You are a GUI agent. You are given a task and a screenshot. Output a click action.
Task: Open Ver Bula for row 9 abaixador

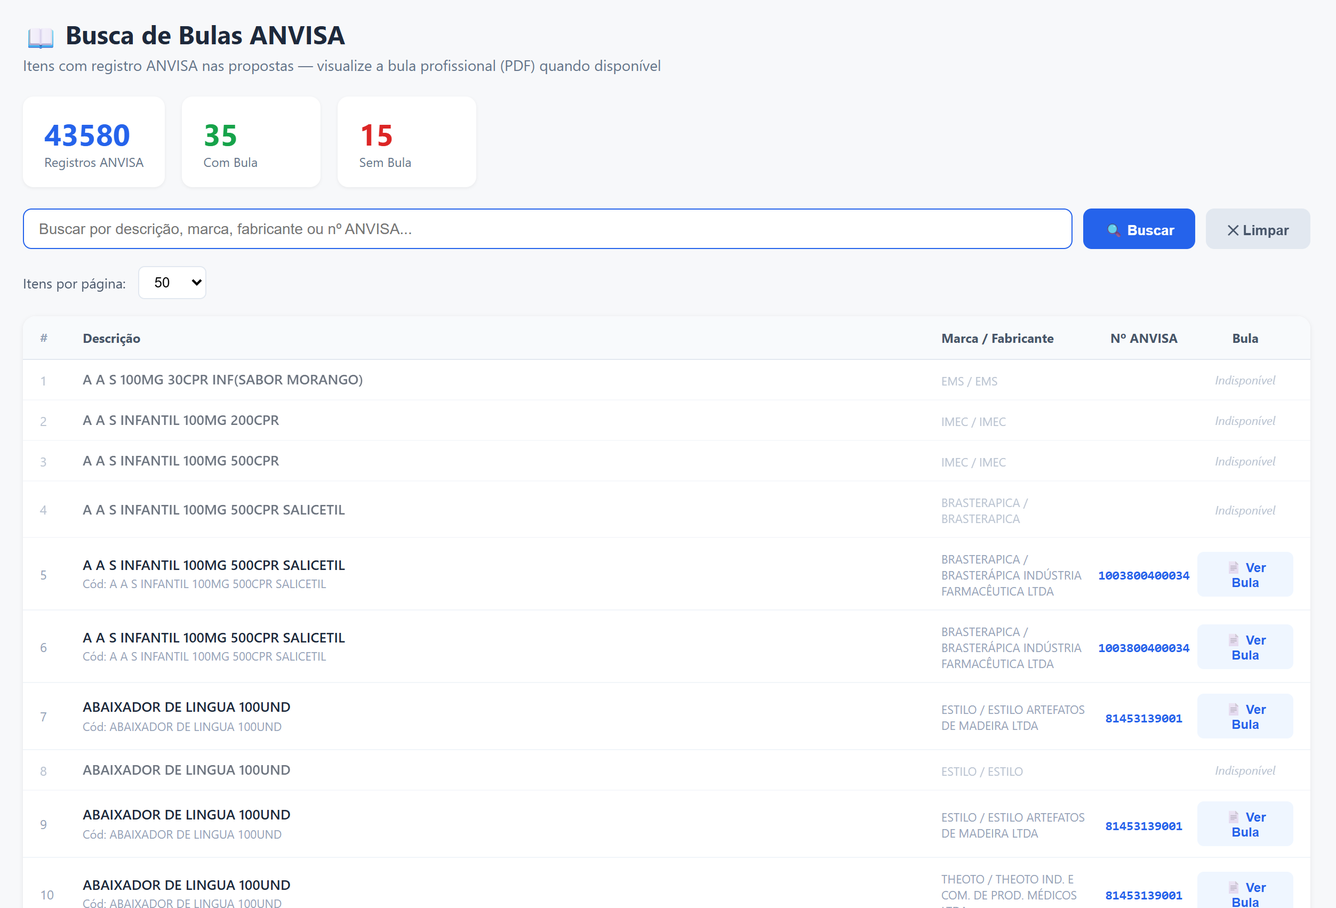click(1245, 824)
